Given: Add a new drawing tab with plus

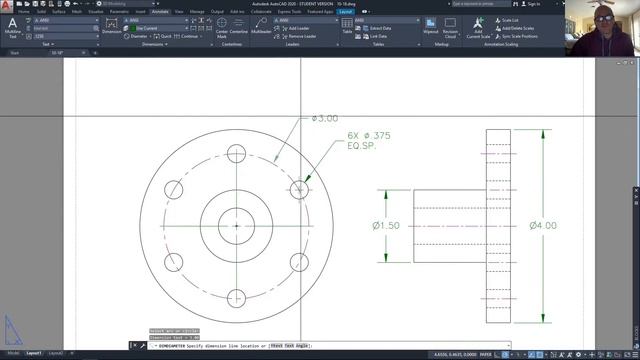Looking at the screenshot, I should pos(95,53).
